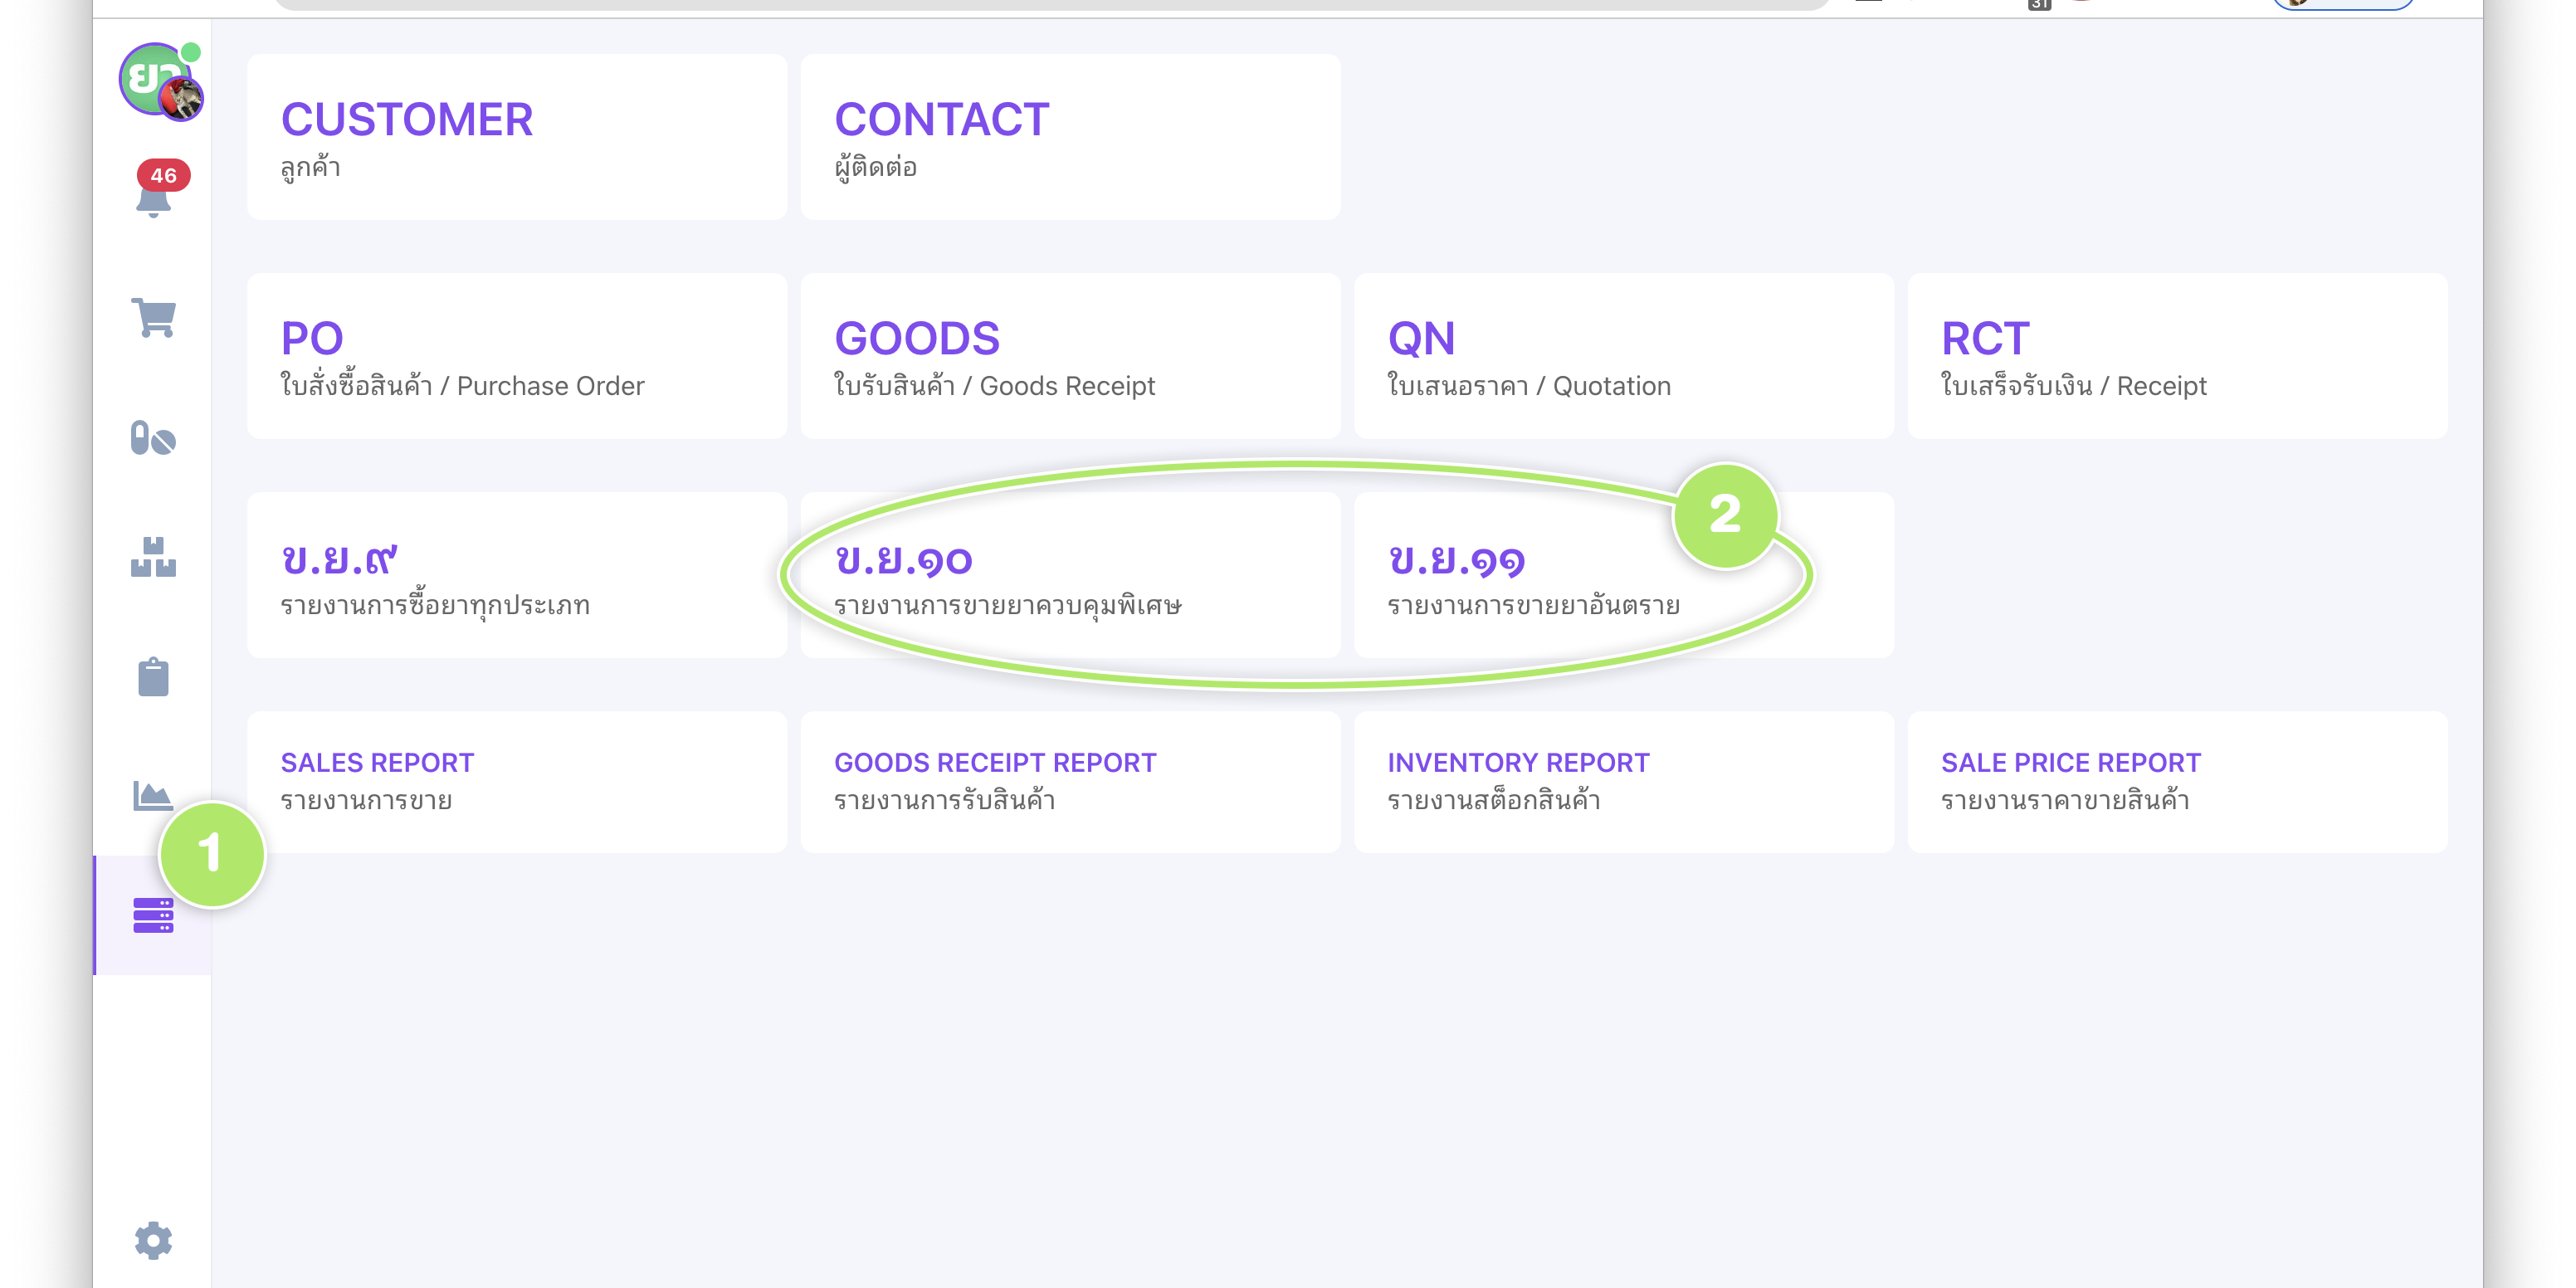Open the clipboard sidebar icon
The height and width of the screenshot is (1288, 2576).
point(154,677)
